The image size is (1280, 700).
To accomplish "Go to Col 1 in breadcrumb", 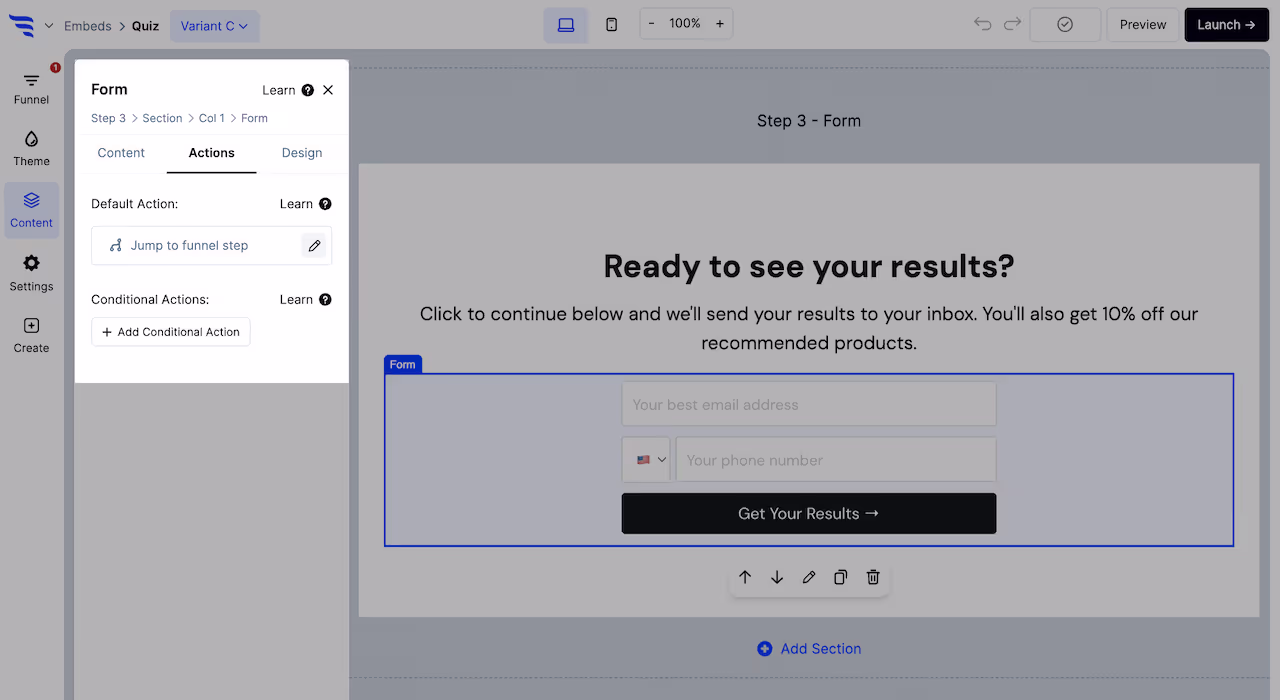I will click(x=212, y=118).
